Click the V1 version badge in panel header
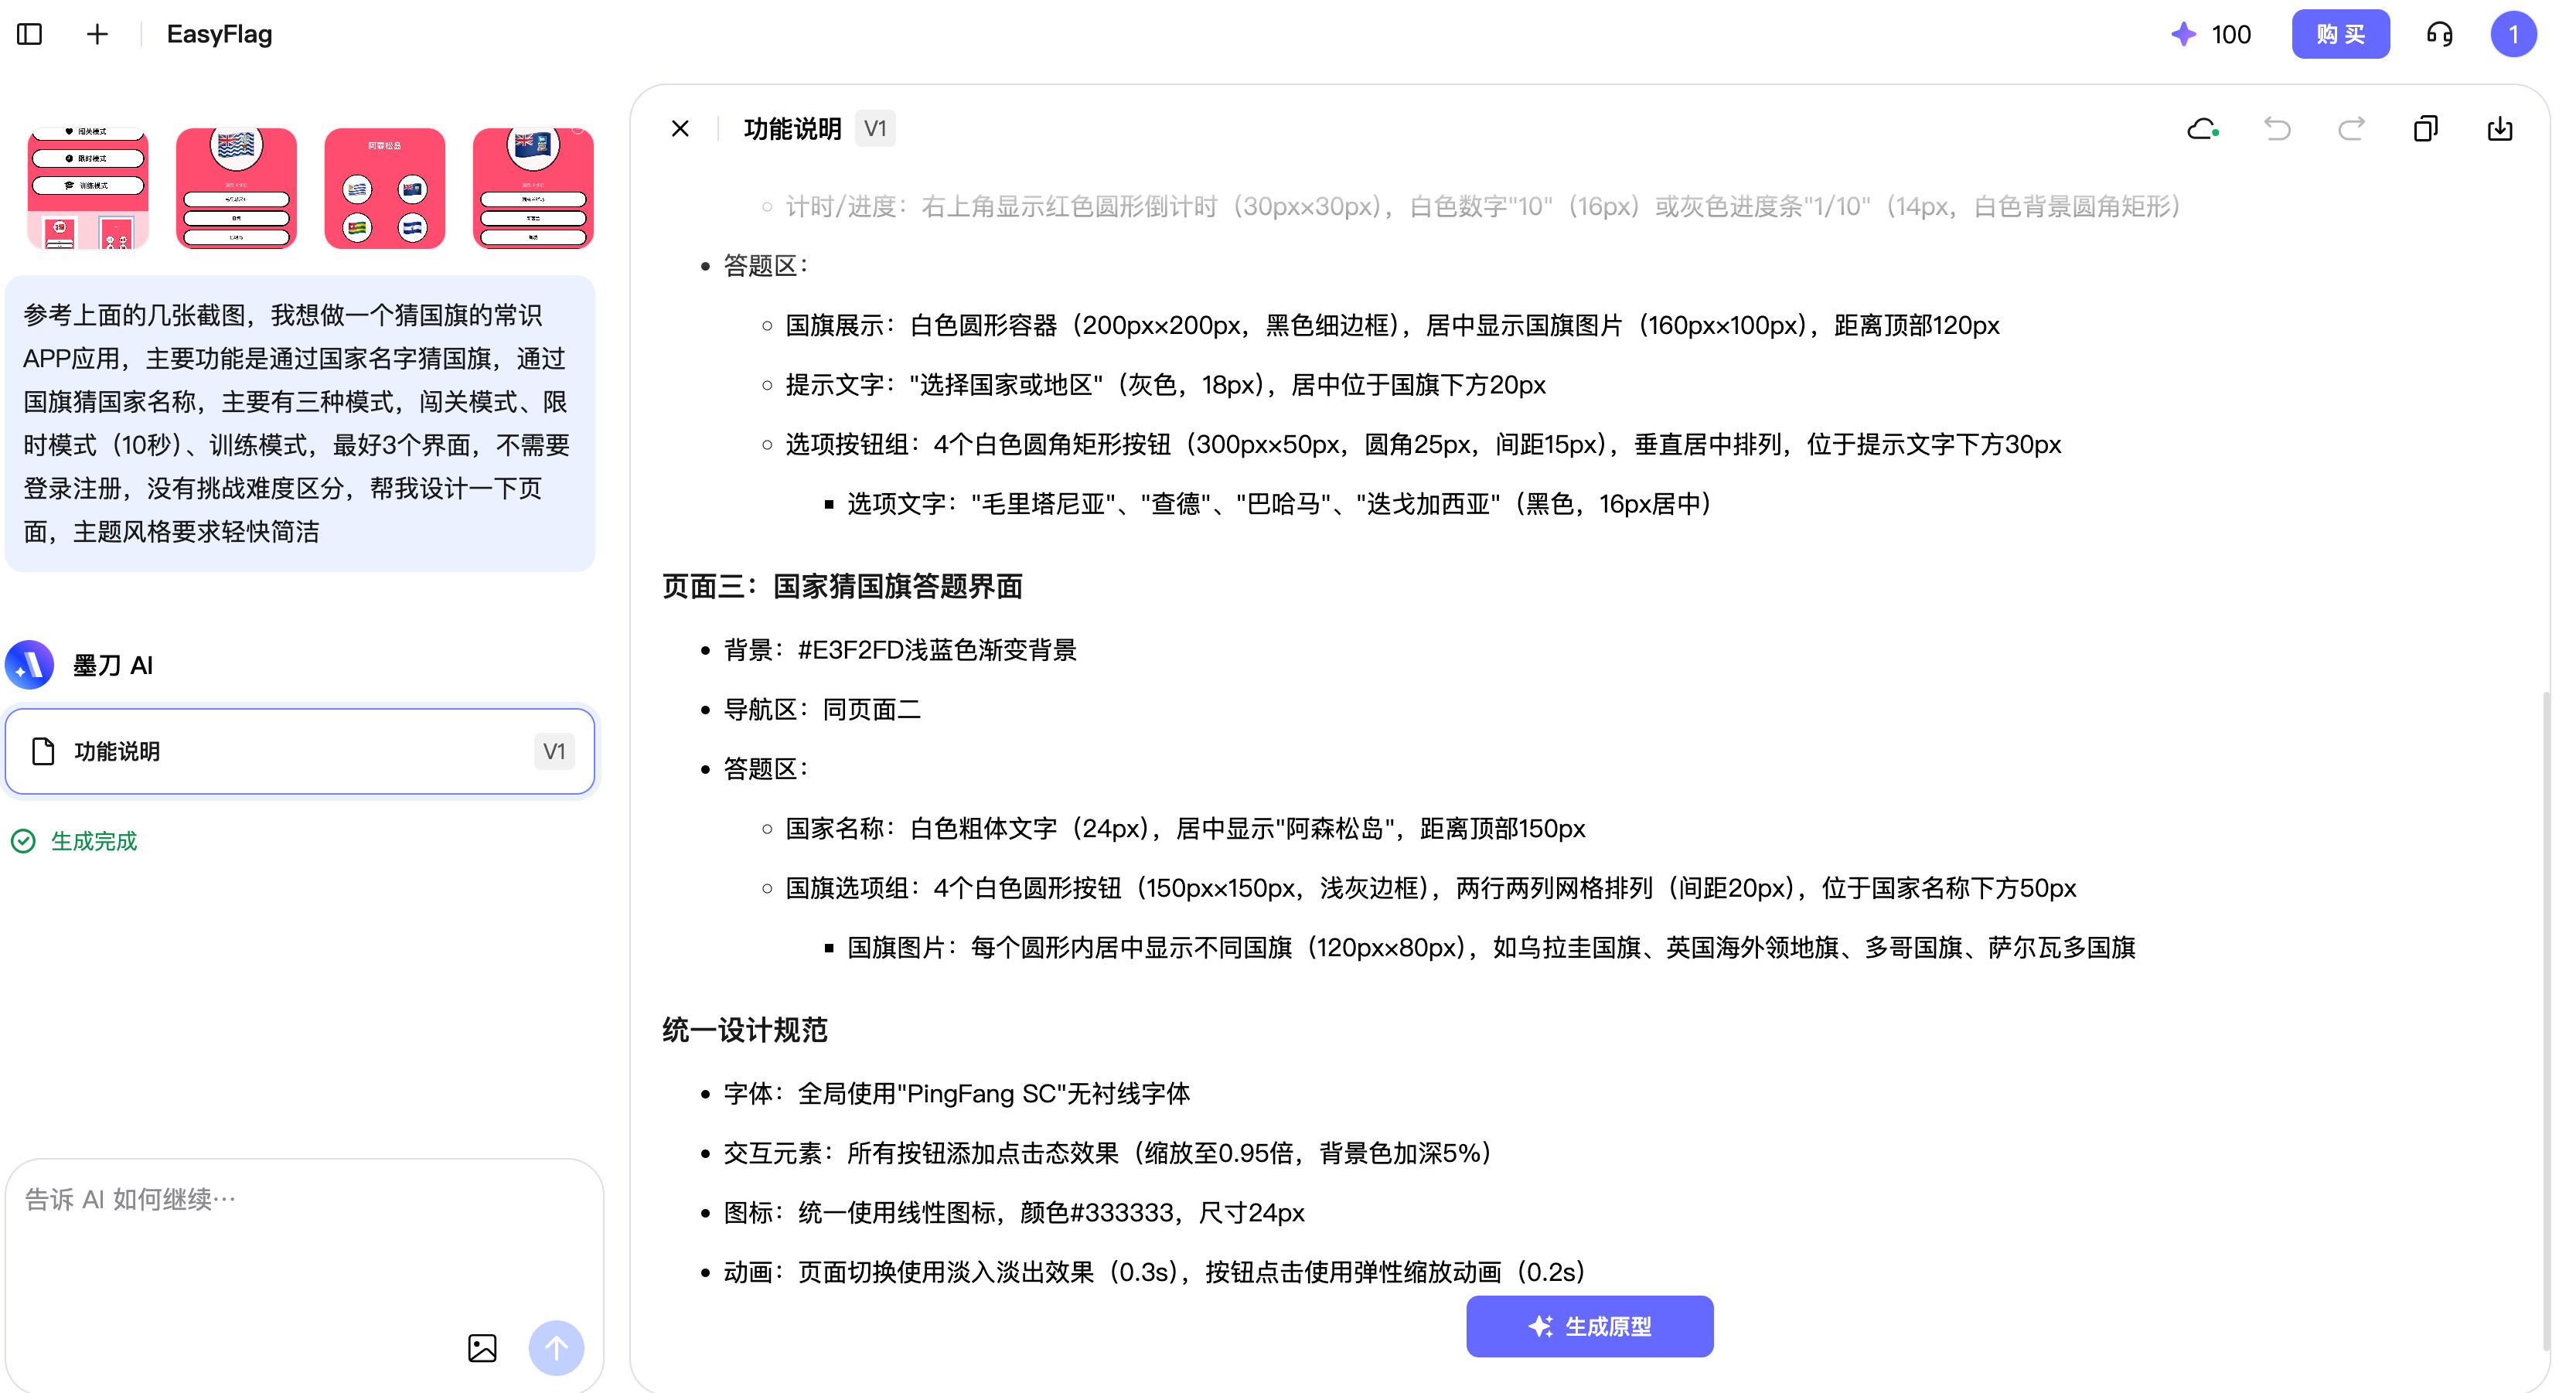The height and width of the screenshot is (1393, 2576). (x=875, y=128)
